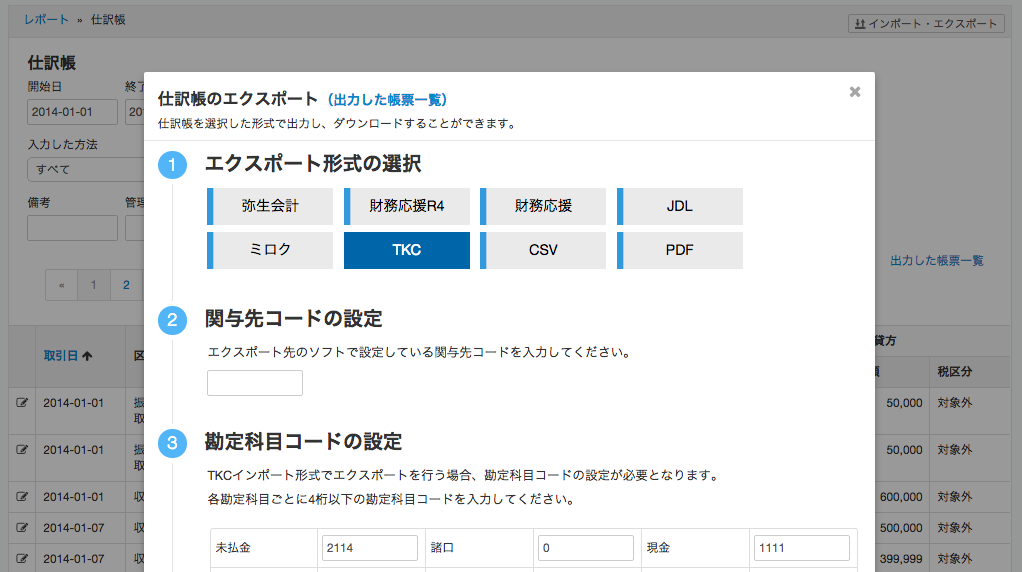
Task: Select 弥生会計 export format
Action: click(270, 206)
